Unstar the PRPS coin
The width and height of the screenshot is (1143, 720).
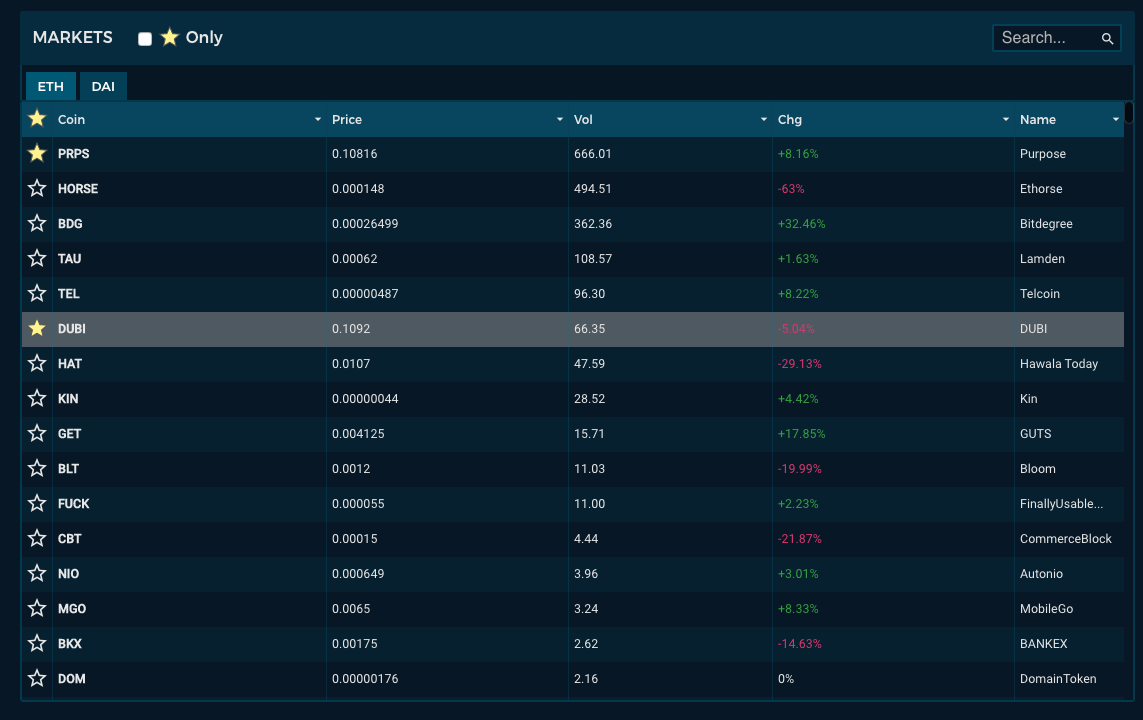click(x=37, y=153)
